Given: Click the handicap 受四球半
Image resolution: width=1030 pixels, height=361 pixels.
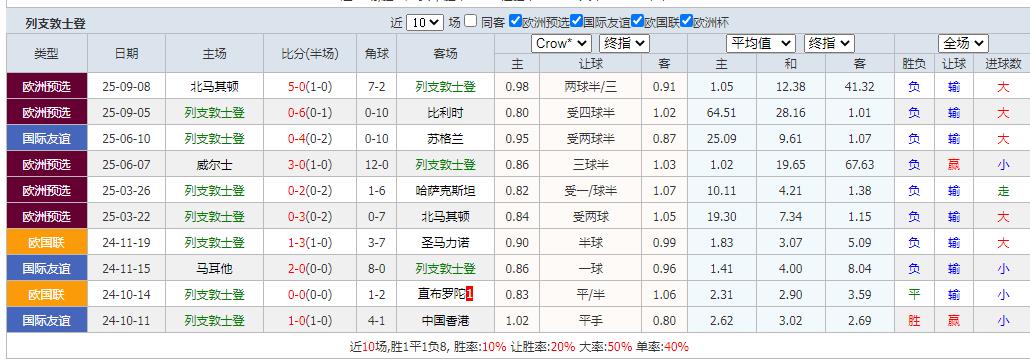Looking at the screenshot, I should point(591,113).
